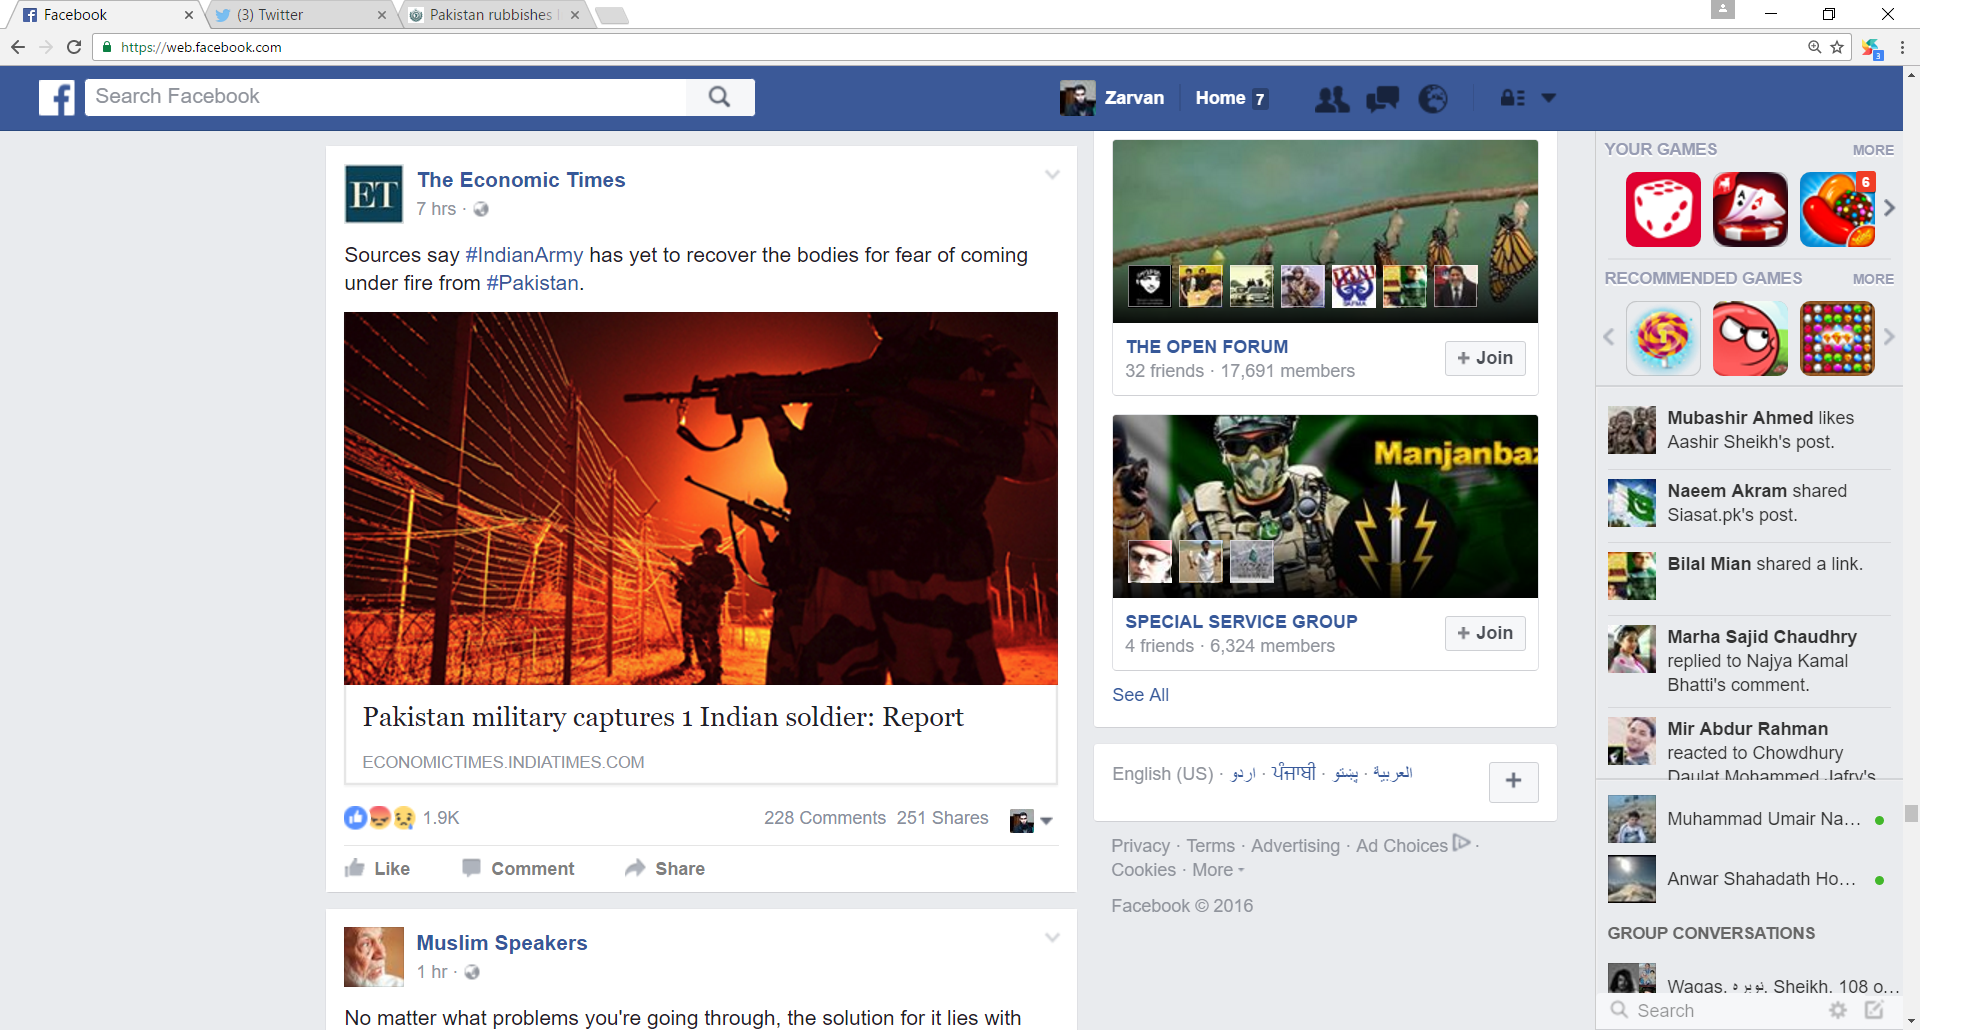Join THE OPEN FORUM group

[1485, 358]
